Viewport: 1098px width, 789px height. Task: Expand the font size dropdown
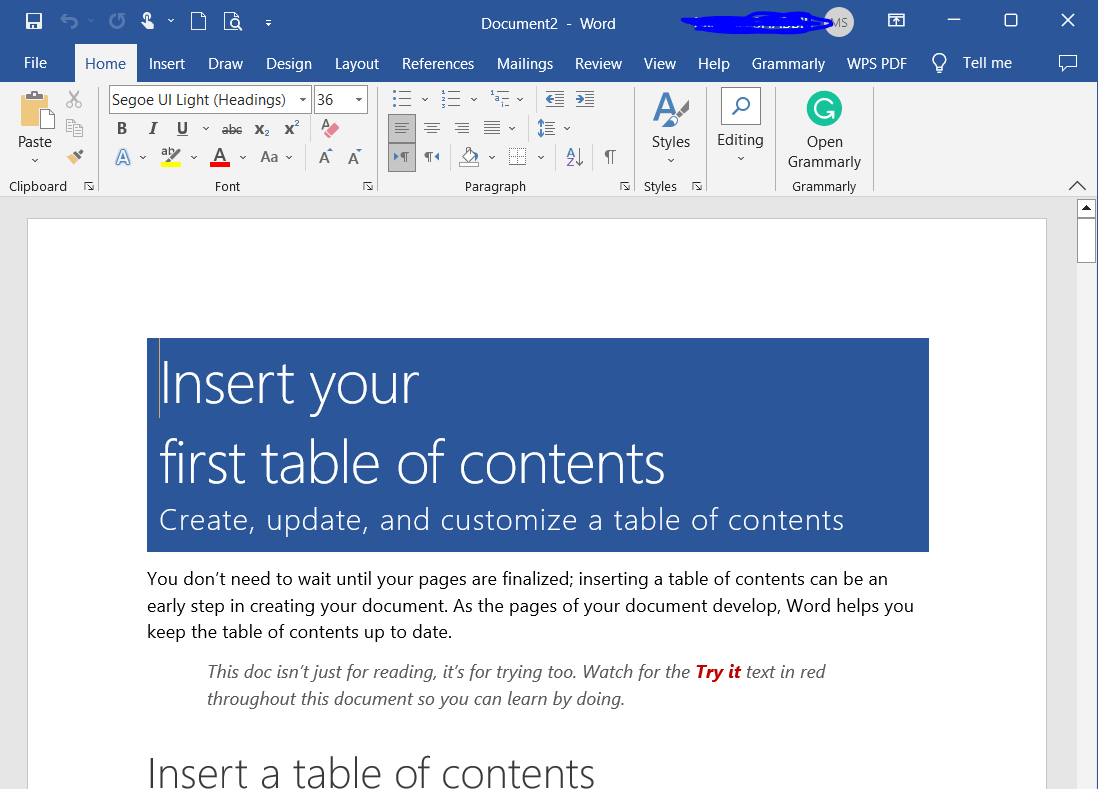point(359,100)
